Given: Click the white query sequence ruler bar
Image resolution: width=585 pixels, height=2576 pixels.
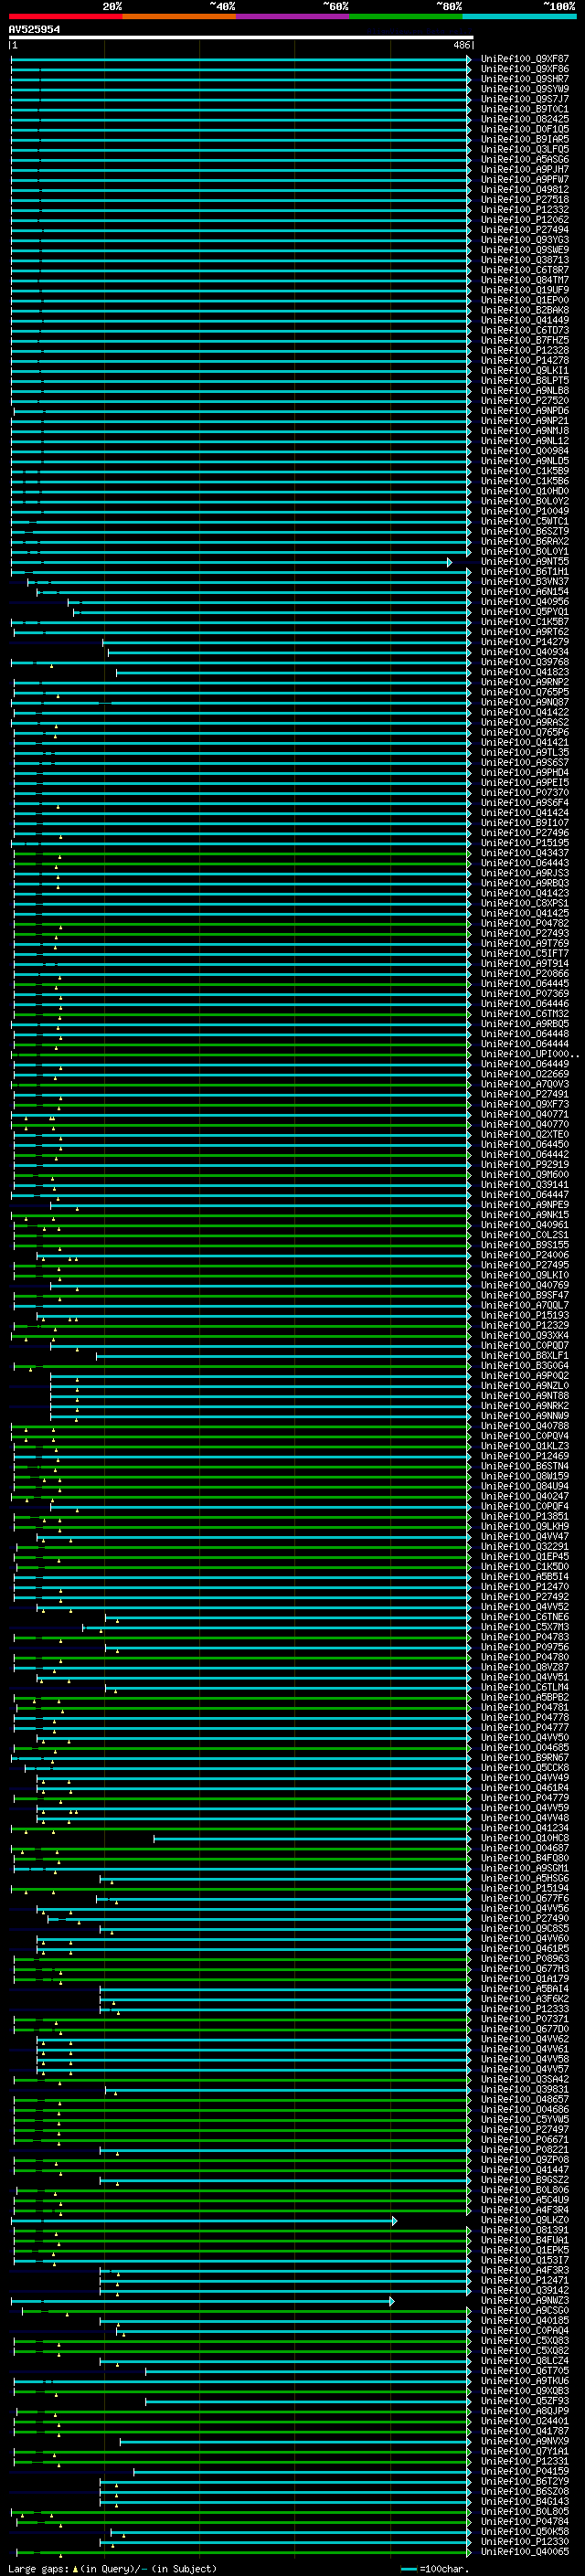Looking at the screenshot, I should (x=240, y=37).
